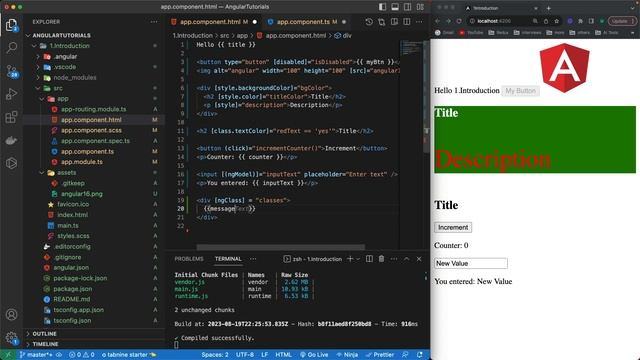The height and width of the screenshot is (360, 640).
Task: Click Go Live in status bar
Action: pos(314,355)
